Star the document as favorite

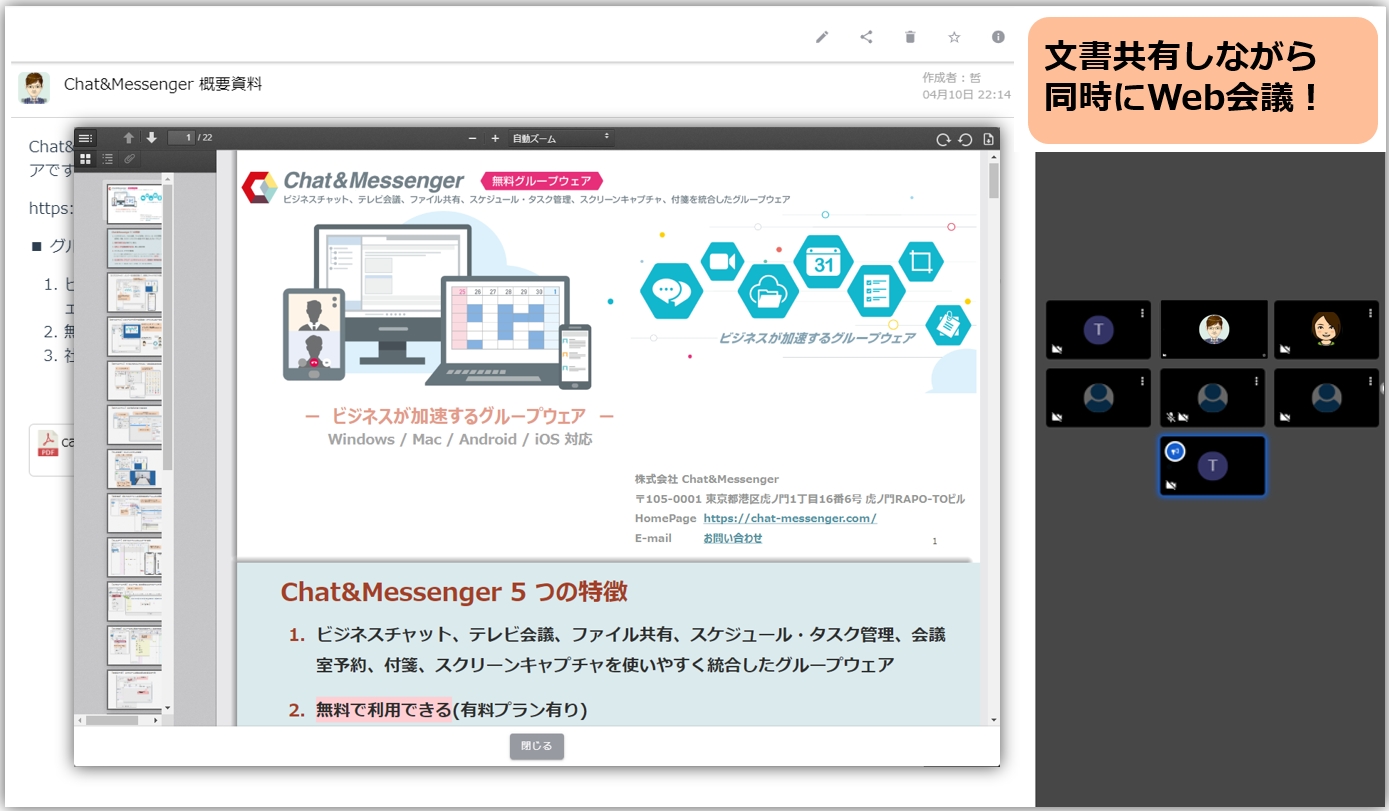[x=954, y=37]
